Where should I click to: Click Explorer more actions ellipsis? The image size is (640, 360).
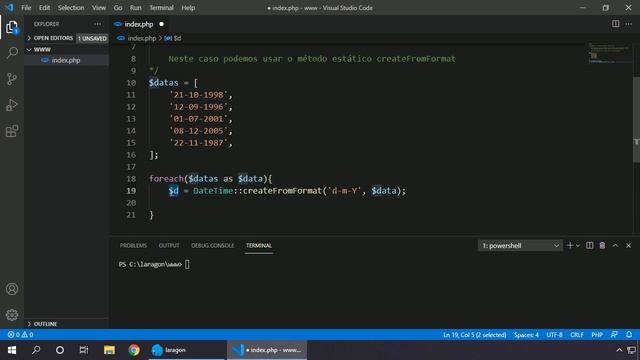click(98, 24)
